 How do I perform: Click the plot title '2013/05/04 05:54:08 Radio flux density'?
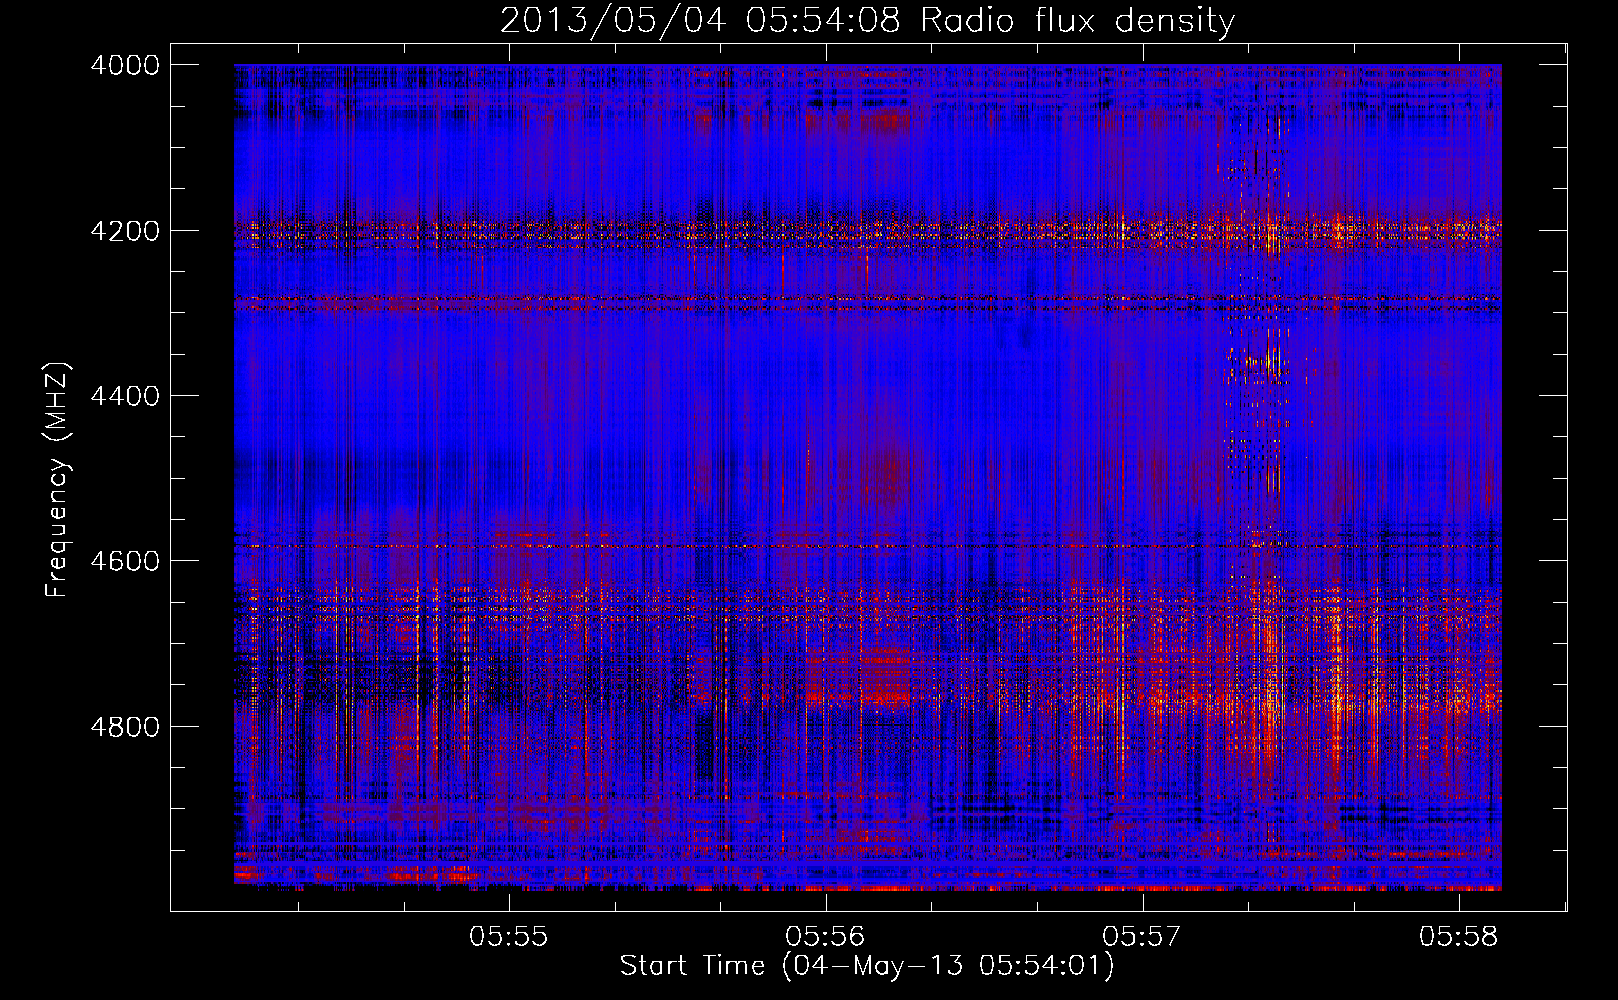(867, 21)
